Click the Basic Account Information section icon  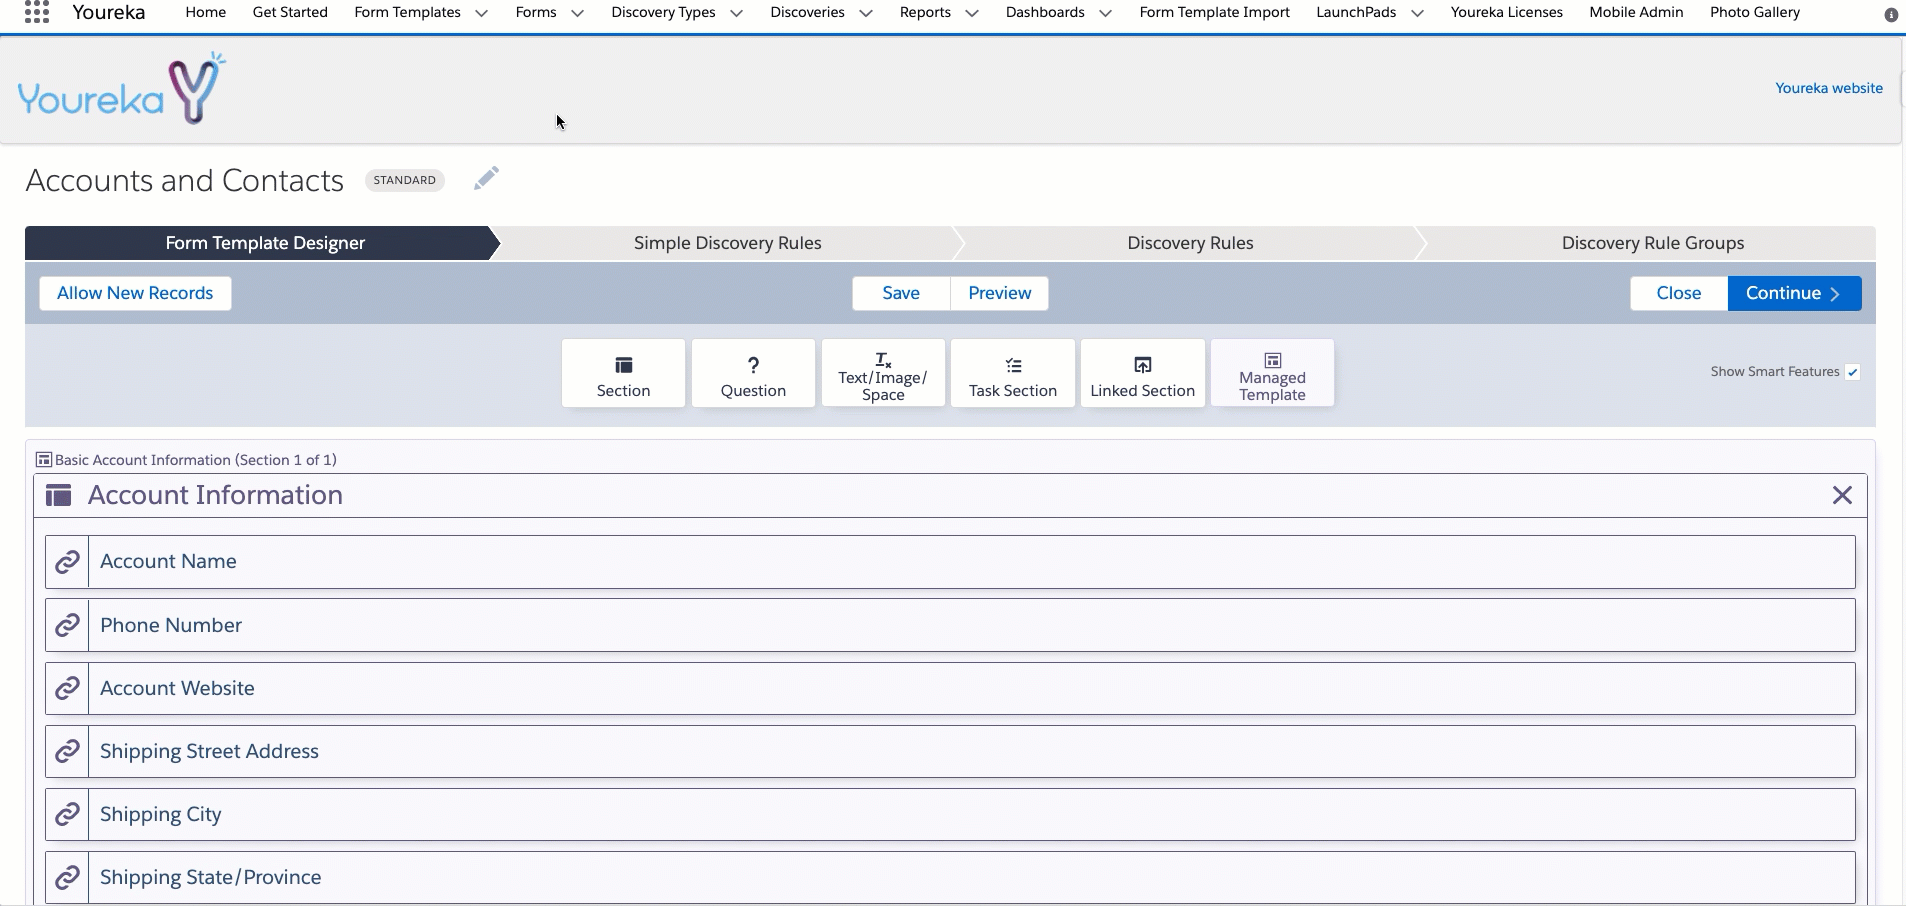tap(44, 460)
